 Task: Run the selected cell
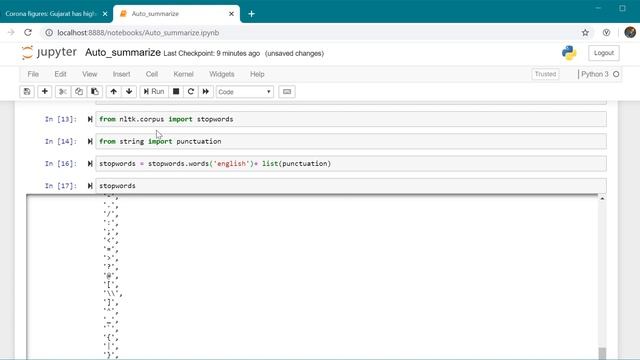(x=154, y=91)
